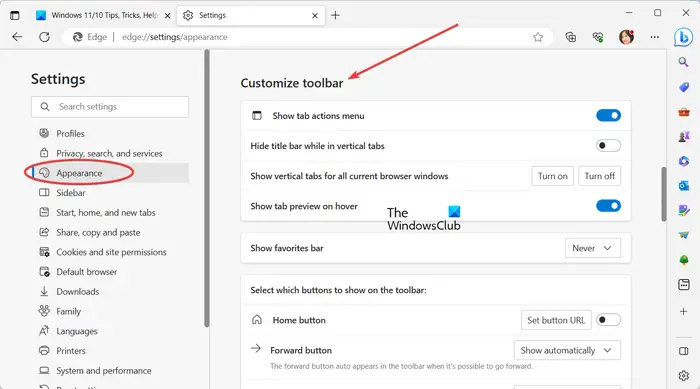Open the Show favorites bar Never dropdown
This screenshot has height=389, width=700.
(x=593, y=248)
